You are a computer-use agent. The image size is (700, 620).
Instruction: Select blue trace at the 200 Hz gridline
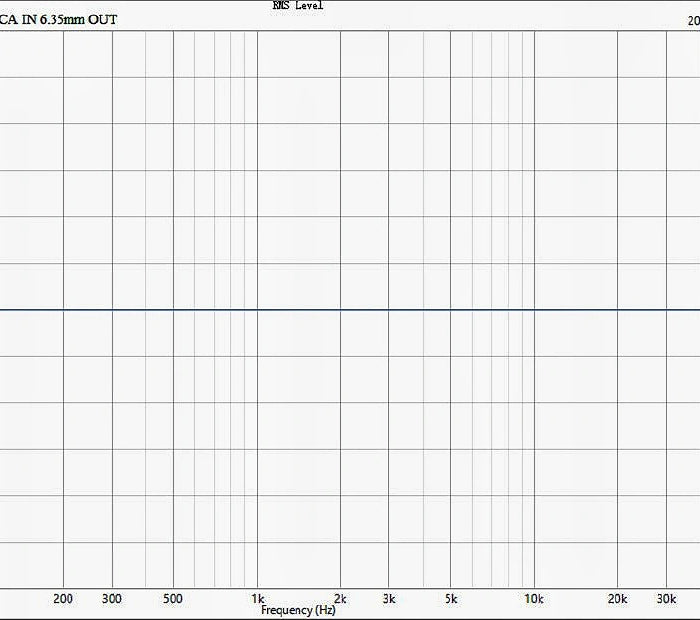pyautogui.click(x=64, y=310)
